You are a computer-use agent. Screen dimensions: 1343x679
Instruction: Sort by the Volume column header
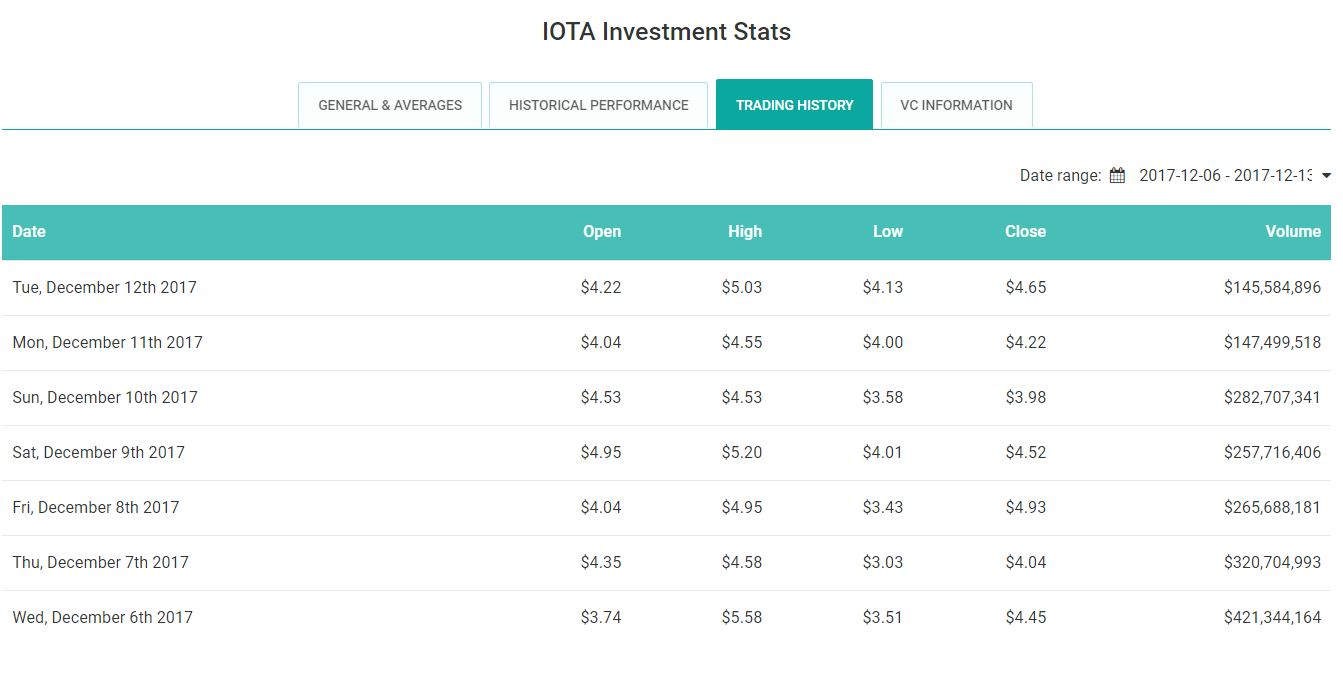tap(1292, 232)
